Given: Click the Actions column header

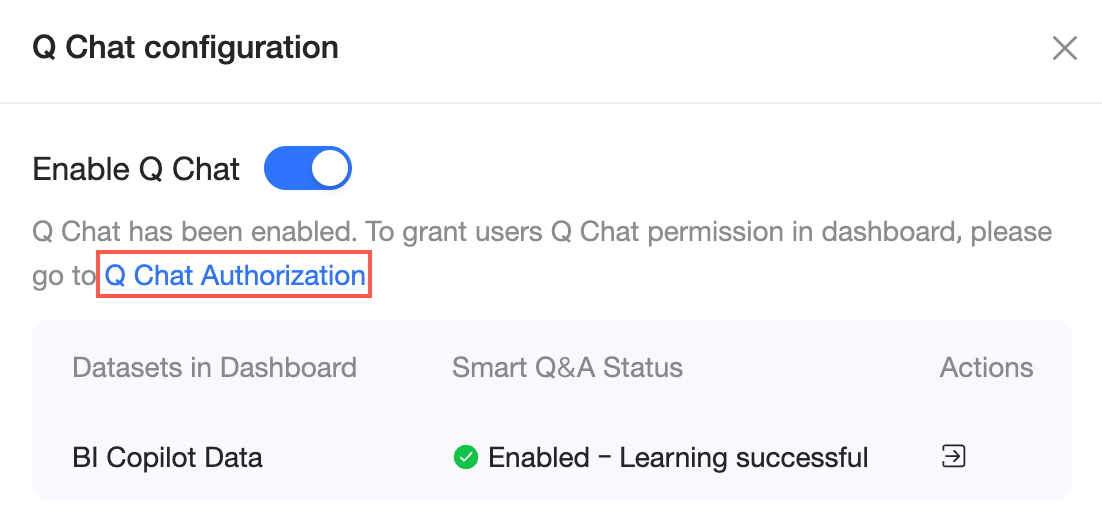Looking at the screenshot, I should click(x=986, y=368).
